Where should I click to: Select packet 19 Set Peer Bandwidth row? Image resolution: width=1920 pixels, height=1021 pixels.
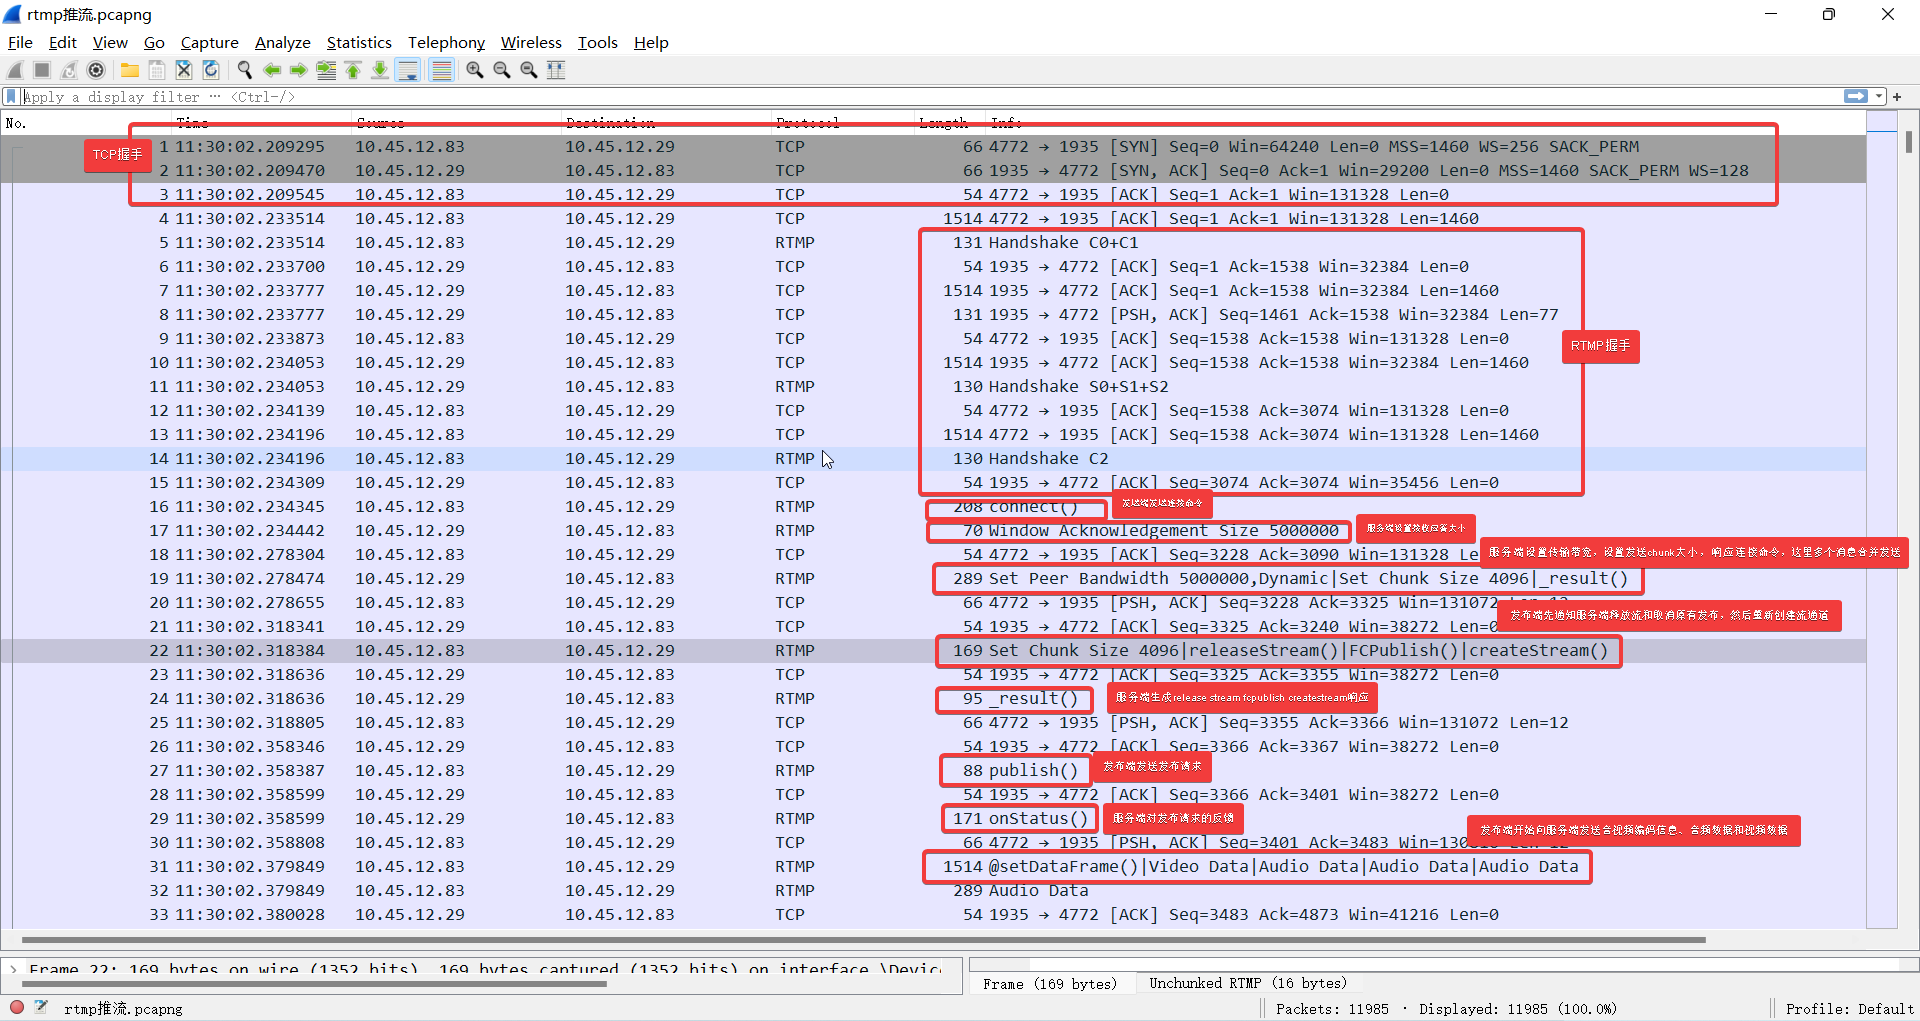pyautogui.click(x=933, y=579)
